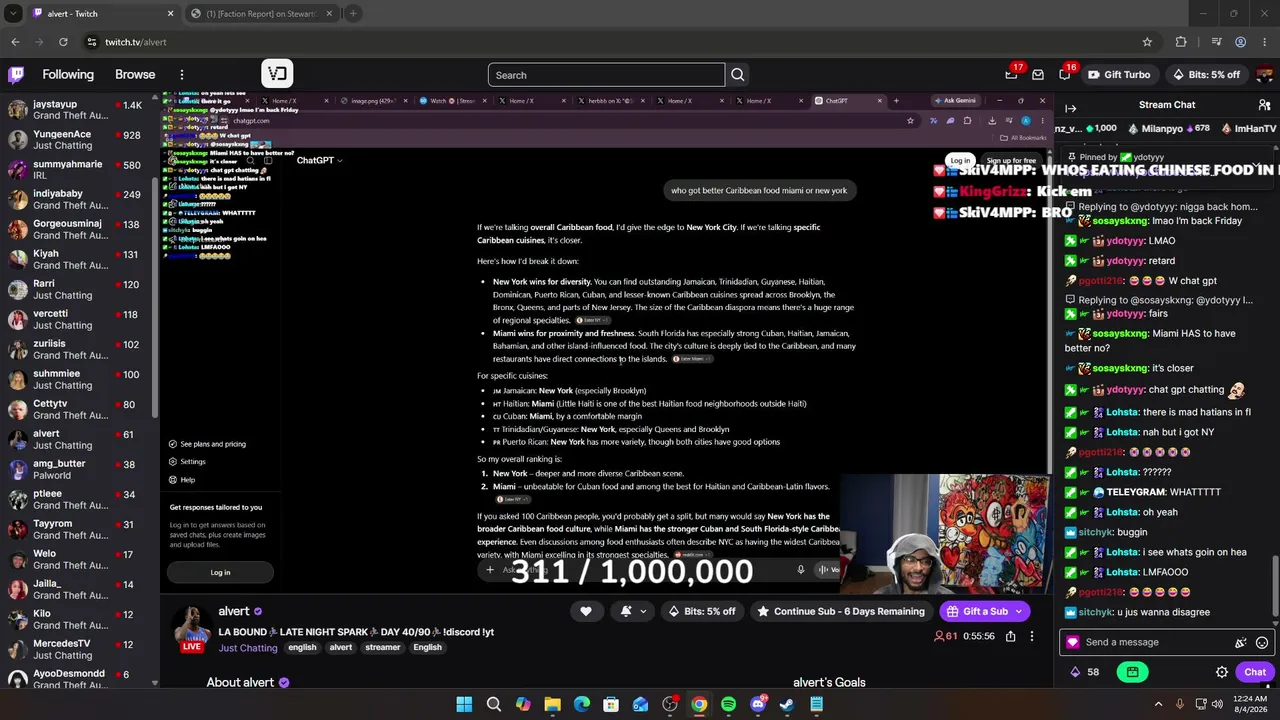Image resolution: width=1280 pixels, height=720 pixels.
Task: Click the lowercase english tag
Action: [x=302, y=648]
